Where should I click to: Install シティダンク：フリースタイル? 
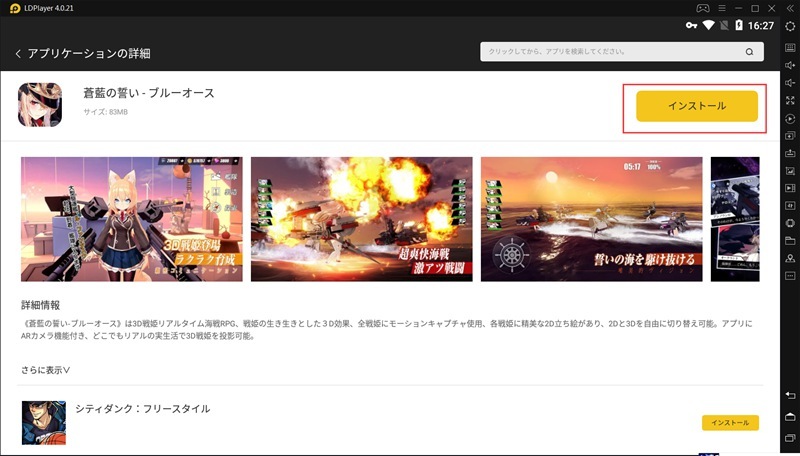(x=730, y=423)
